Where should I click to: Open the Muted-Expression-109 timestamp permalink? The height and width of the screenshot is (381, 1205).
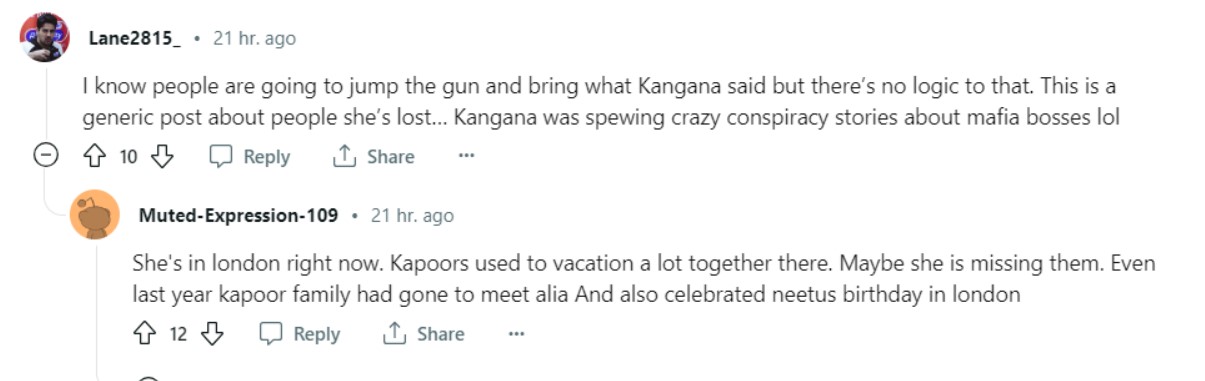click(412, 215)
